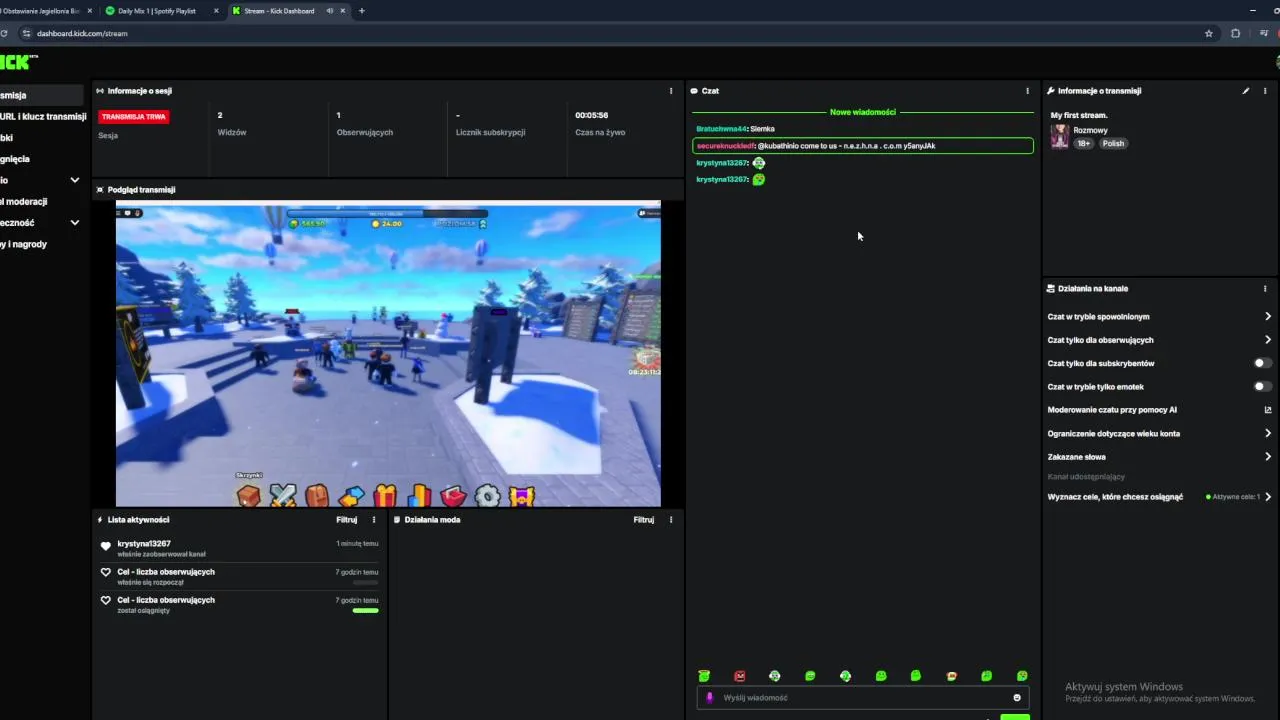Click the green achieved-goal progress bar
Viewport: 1280px width, 720px height.
(x=366, y=610)
